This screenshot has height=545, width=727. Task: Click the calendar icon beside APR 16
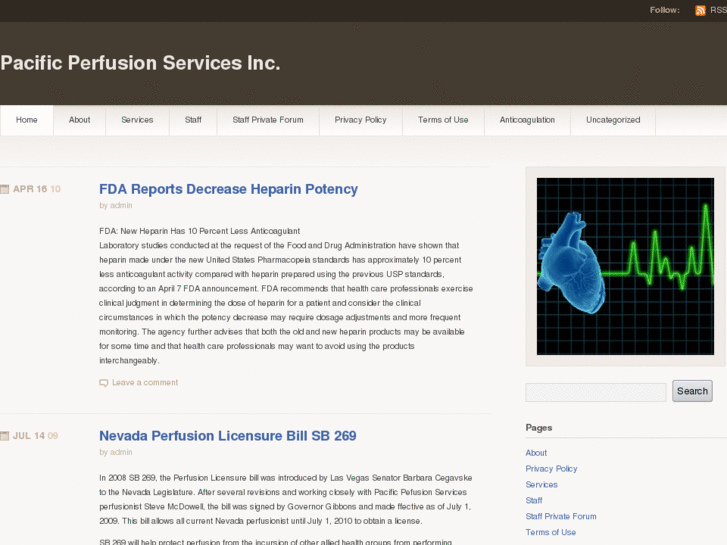(5, 189)
